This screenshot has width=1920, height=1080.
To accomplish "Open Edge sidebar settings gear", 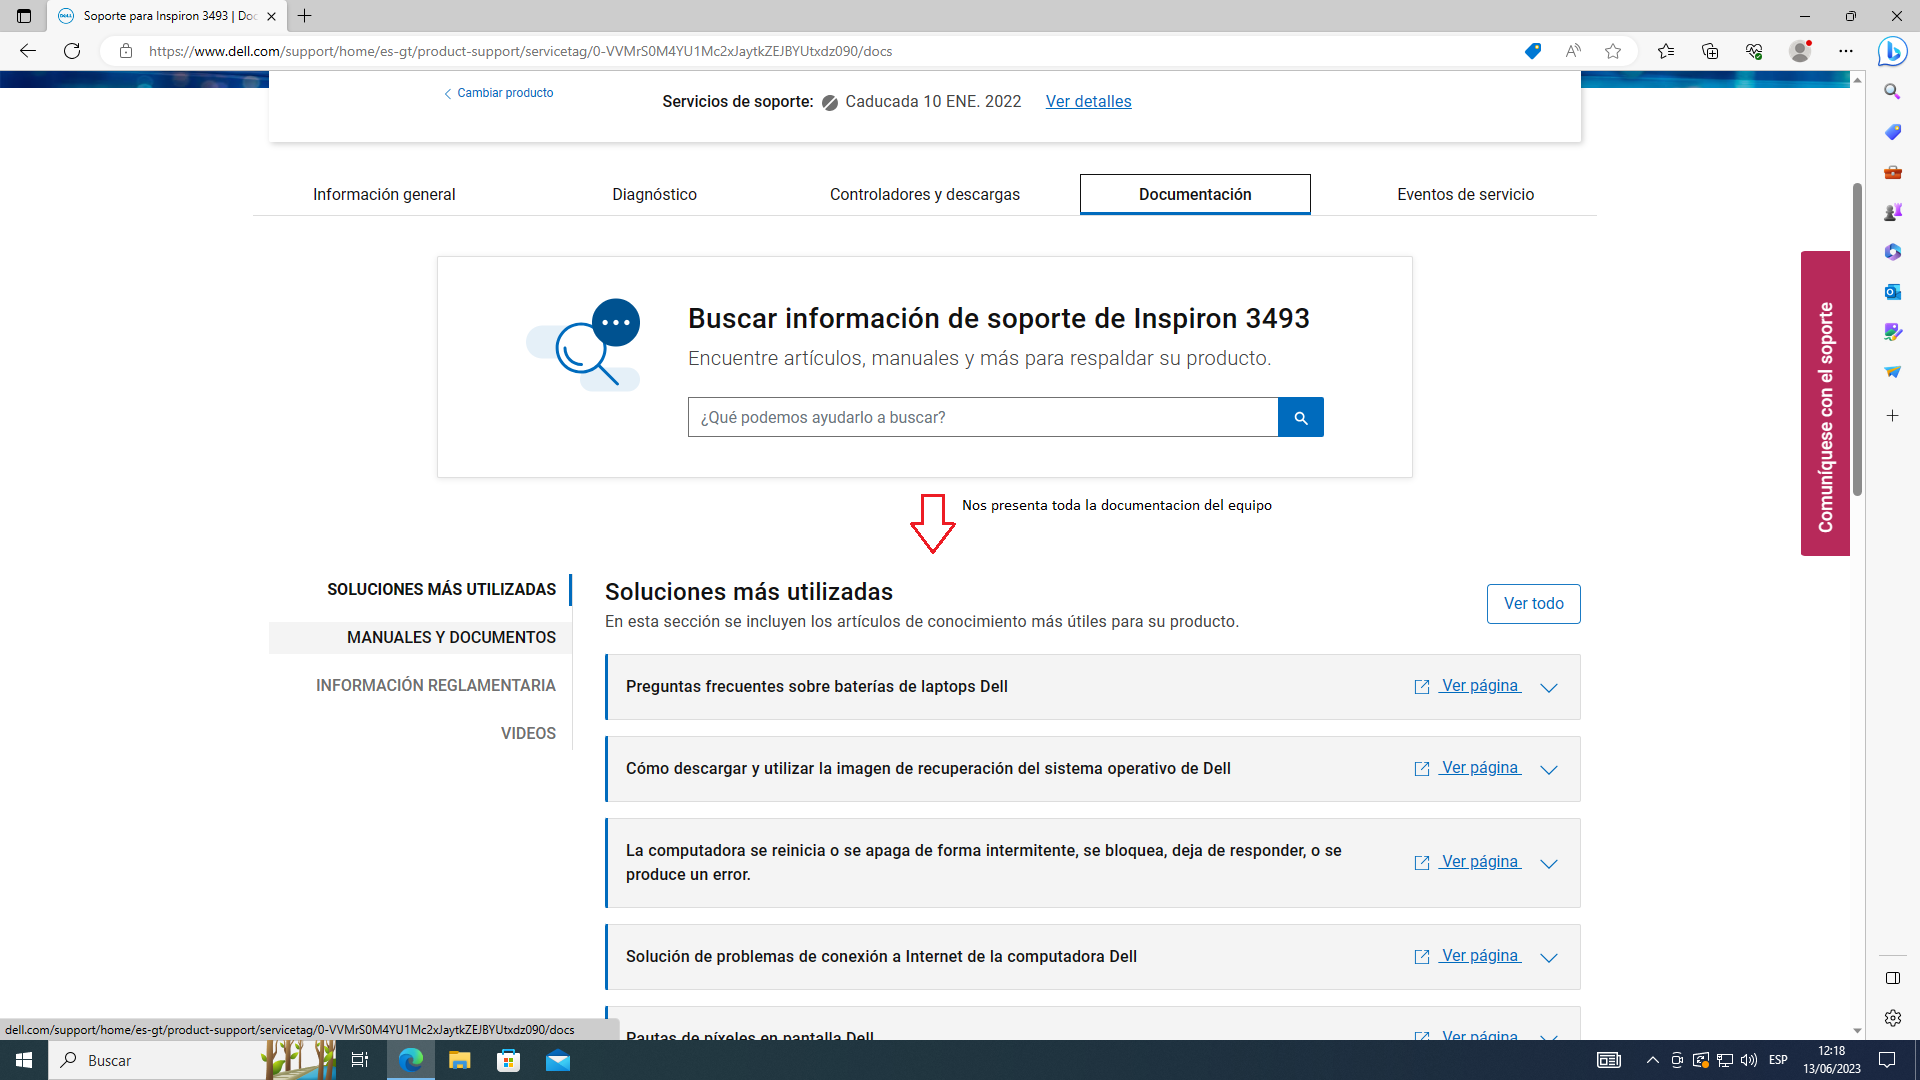I will 1892,1018.
